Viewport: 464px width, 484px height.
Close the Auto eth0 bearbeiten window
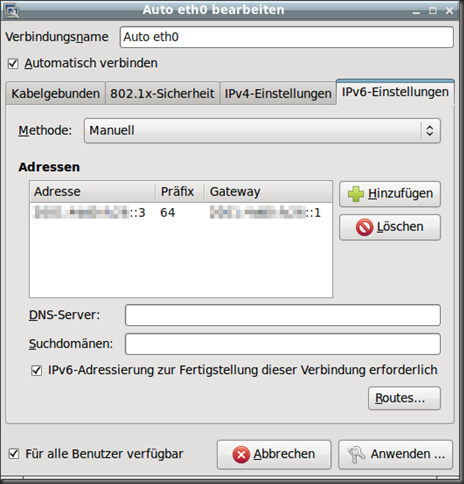point(449,11)
